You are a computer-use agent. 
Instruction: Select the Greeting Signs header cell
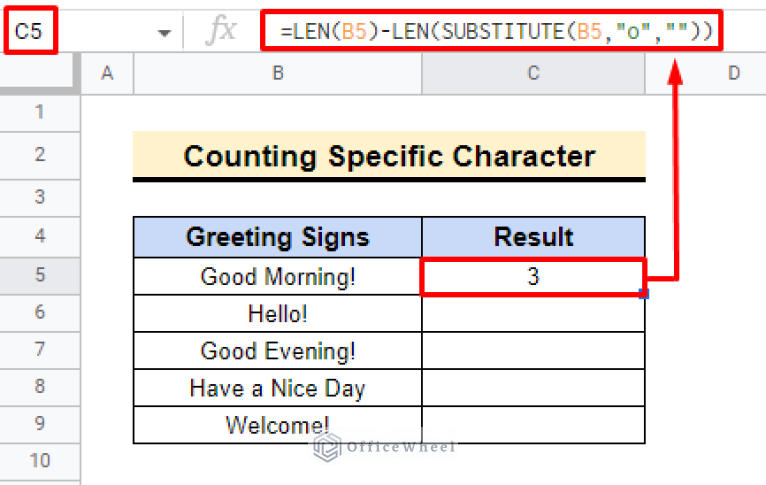(x=277, y=237)
